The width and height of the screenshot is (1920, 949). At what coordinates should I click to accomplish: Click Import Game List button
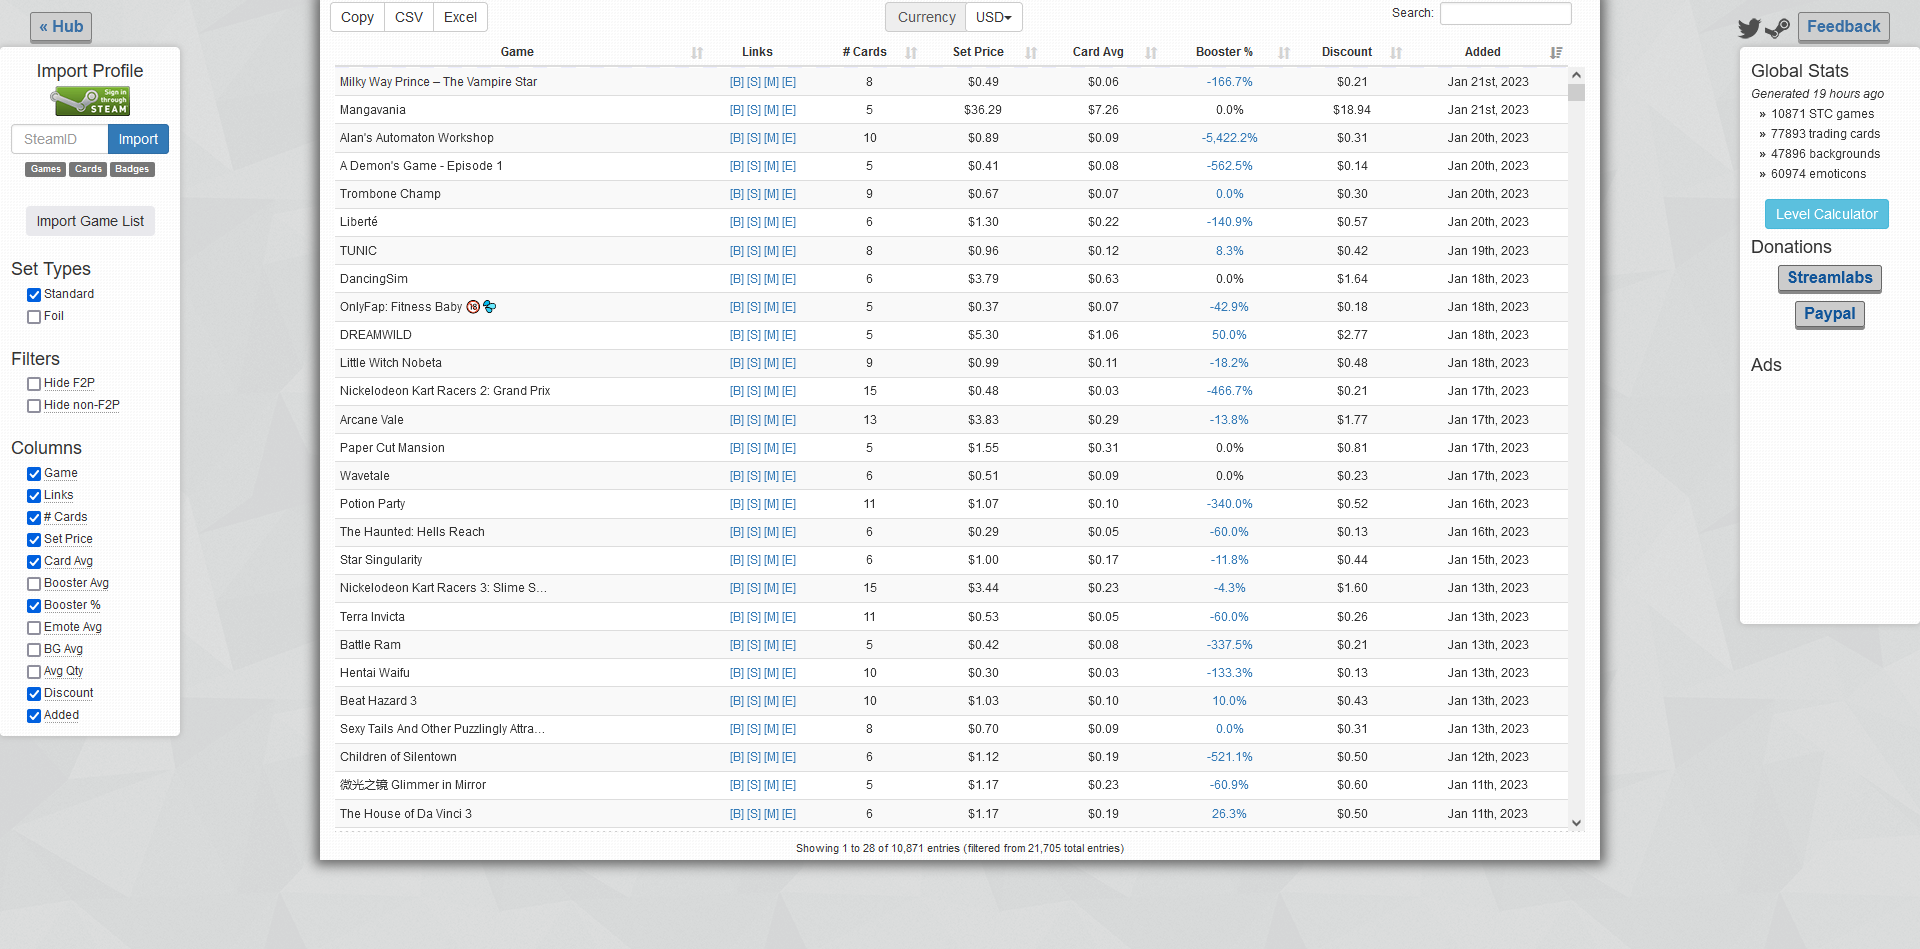click(90, 221)
